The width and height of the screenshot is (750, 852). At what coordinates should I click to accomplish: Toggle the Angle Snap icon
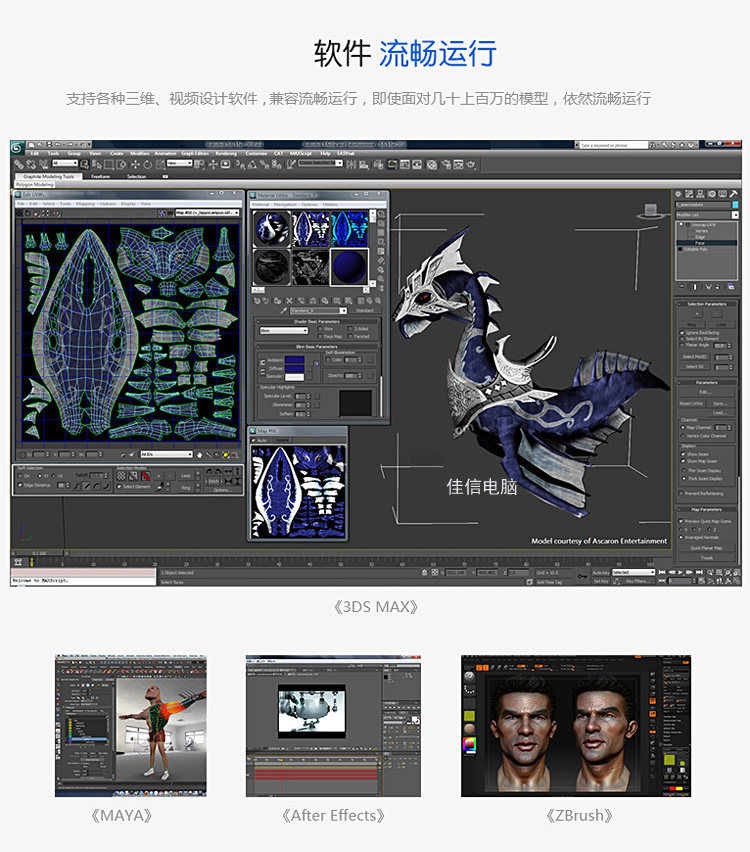tap(252, 164)
